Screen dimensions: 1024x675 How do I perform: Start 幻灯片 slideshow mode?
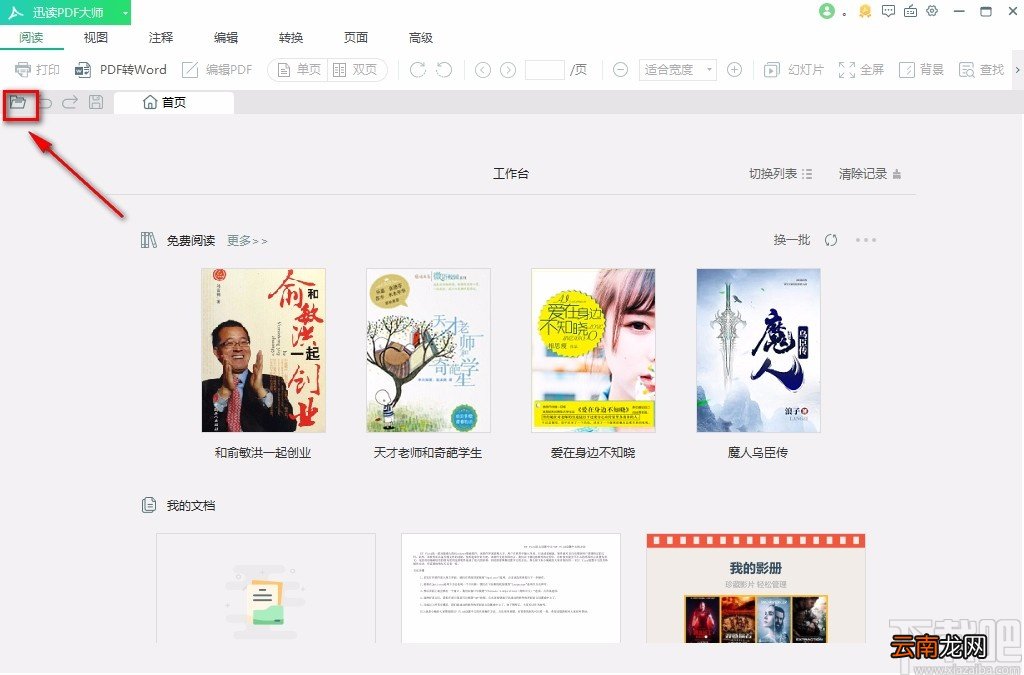(793, 70)
